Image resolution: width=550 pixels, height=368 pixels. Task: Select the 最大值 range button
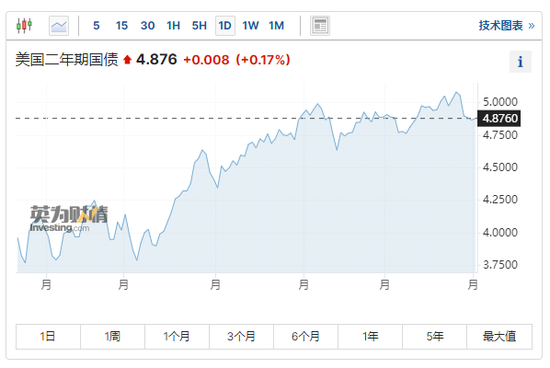click(x=499, y=337)
